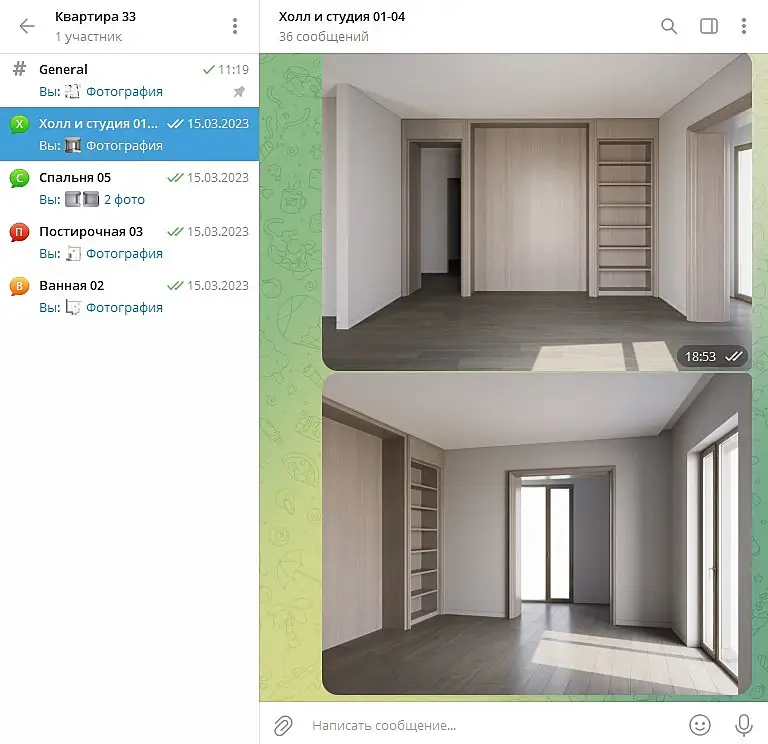Click the Фотография text in General row
Screen dimensions: 768x744
(124, 92)
